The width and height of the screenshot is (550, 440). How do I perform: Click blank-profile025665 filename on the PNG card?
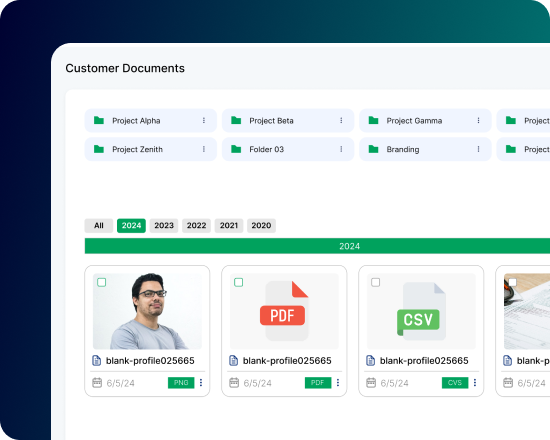pyautogui.click(x=150, y=361)
